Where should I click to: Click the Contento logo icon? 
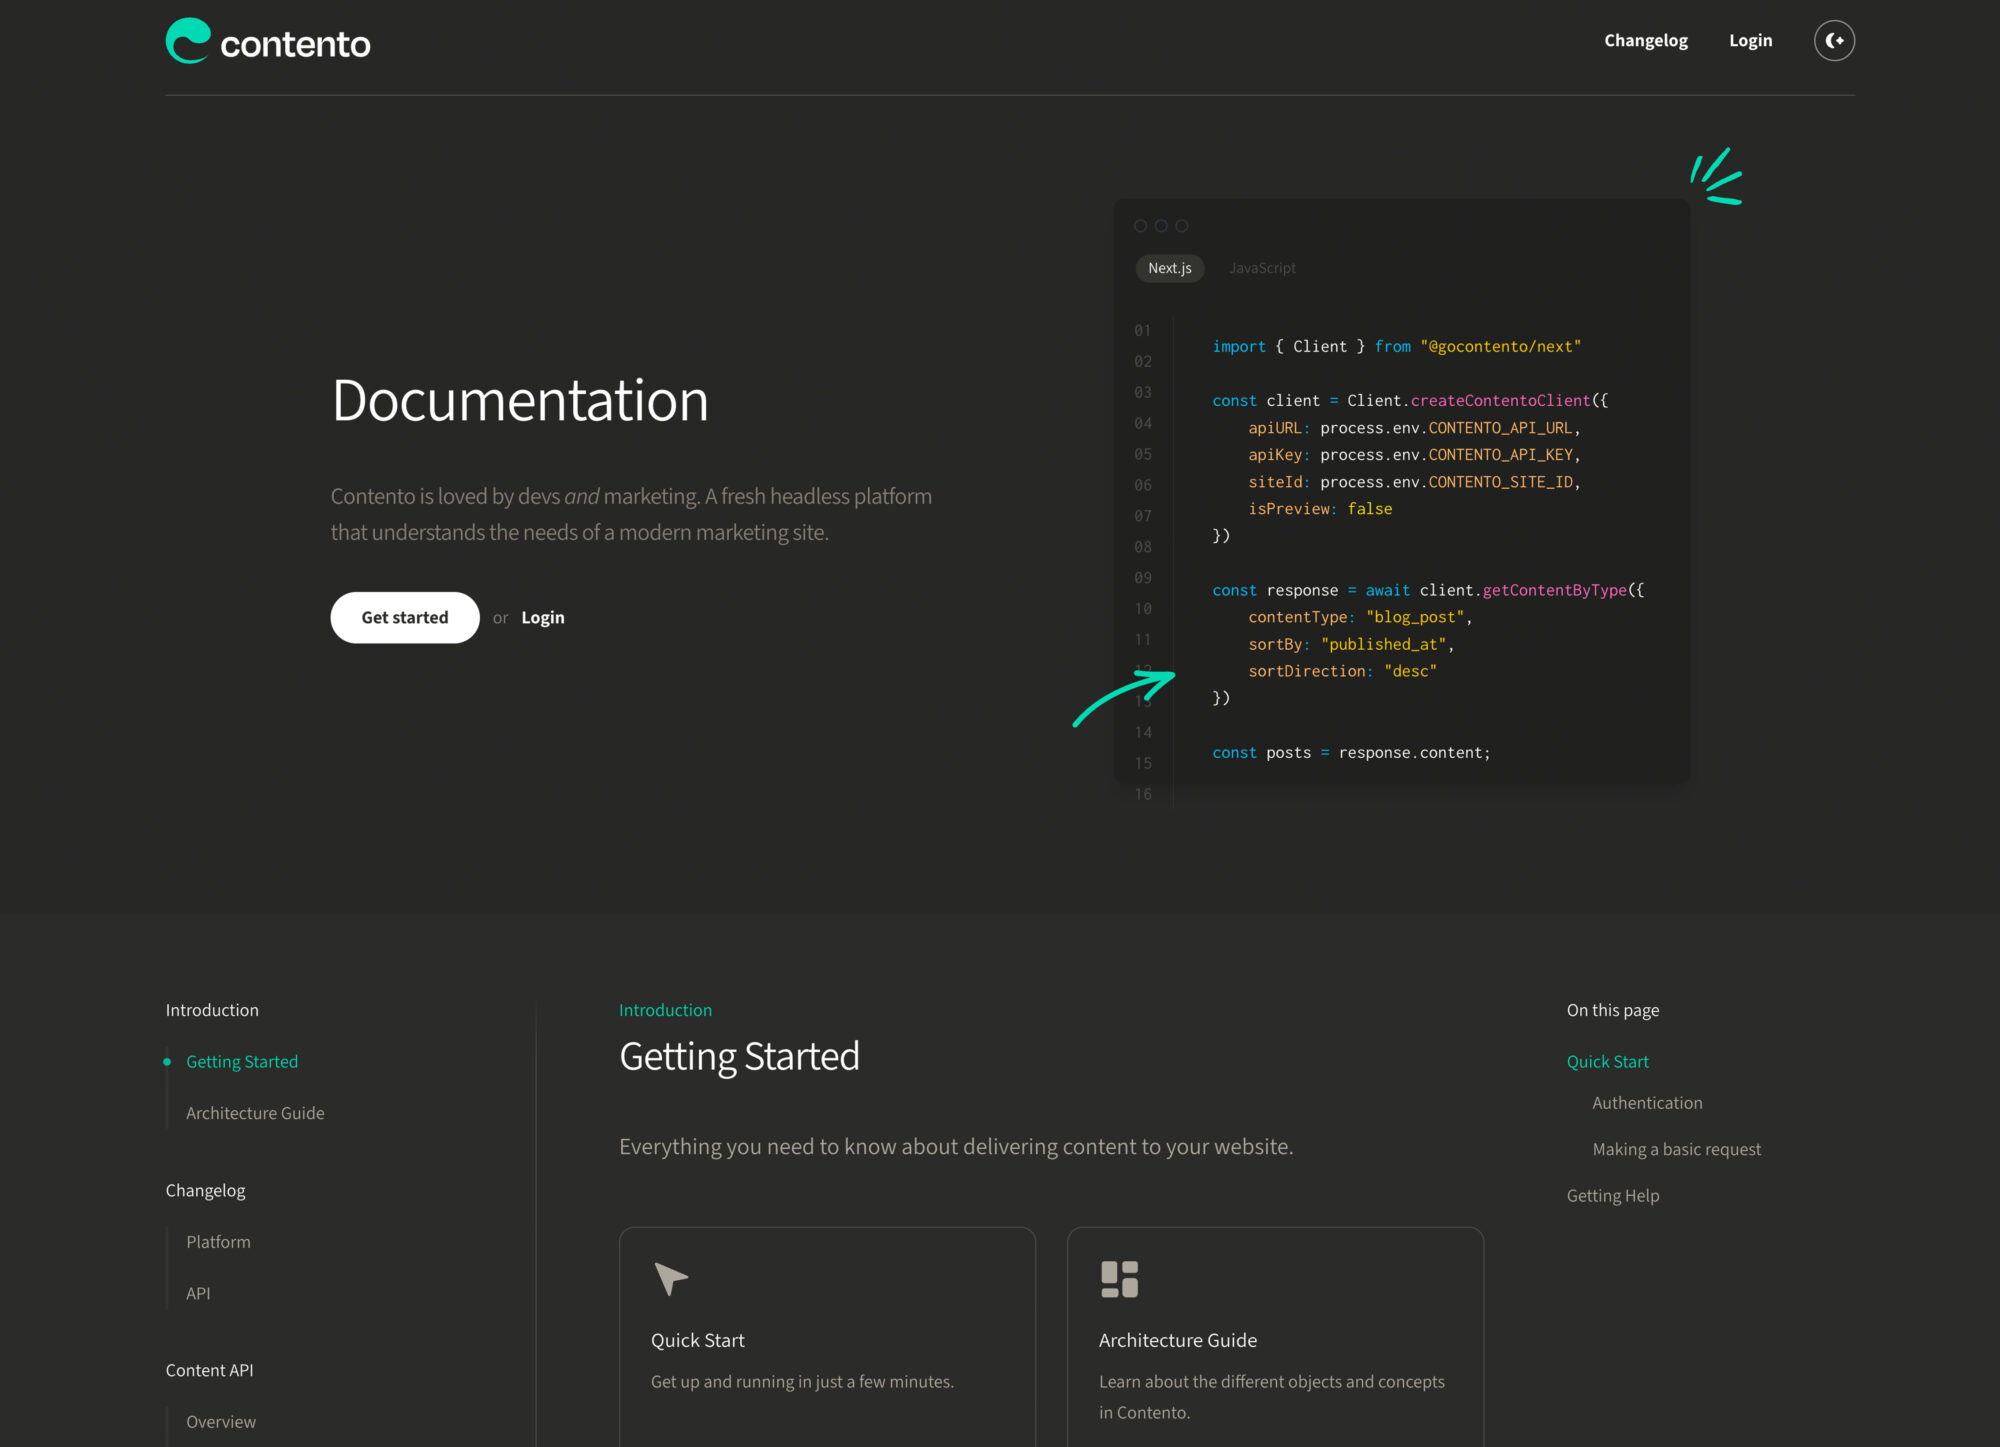[188, 41]
